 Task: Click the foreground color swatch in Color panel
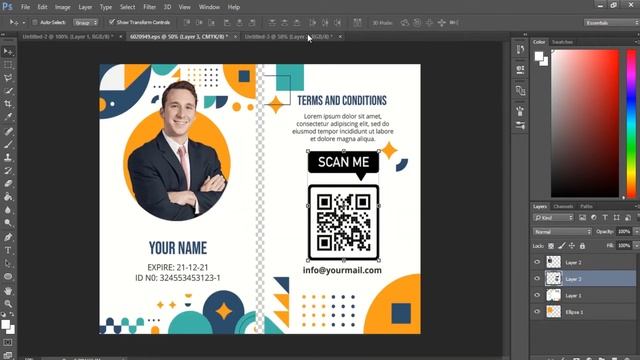[539, 56]
